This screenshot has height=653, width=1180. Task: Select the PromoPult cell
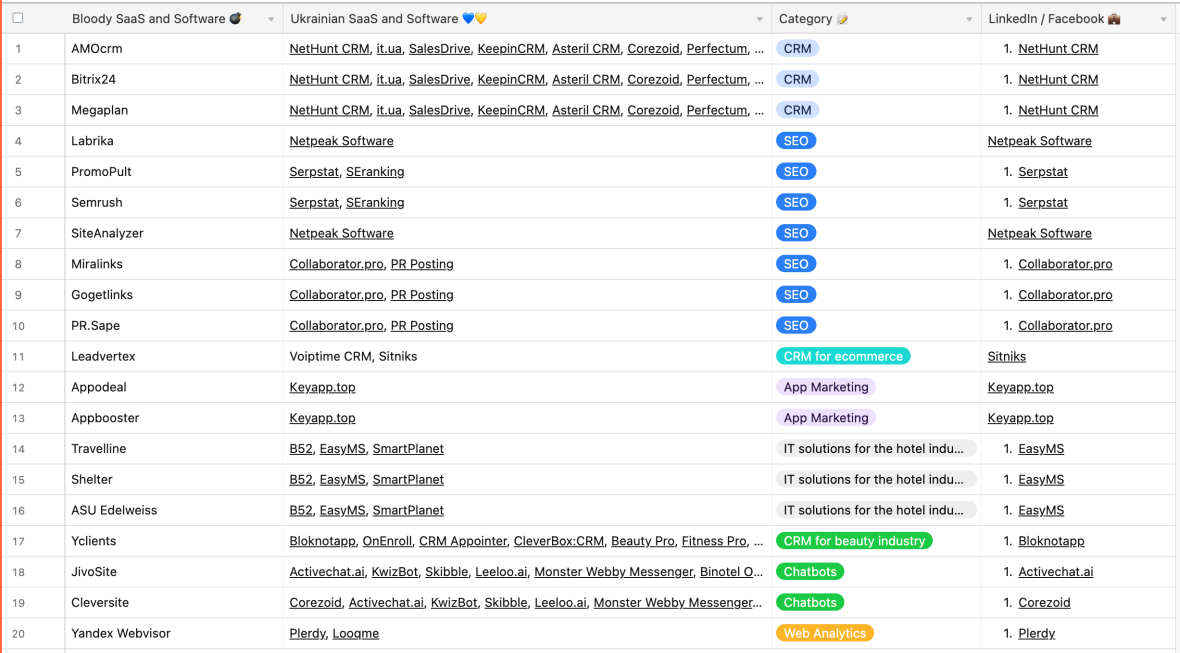pos(174,172)
